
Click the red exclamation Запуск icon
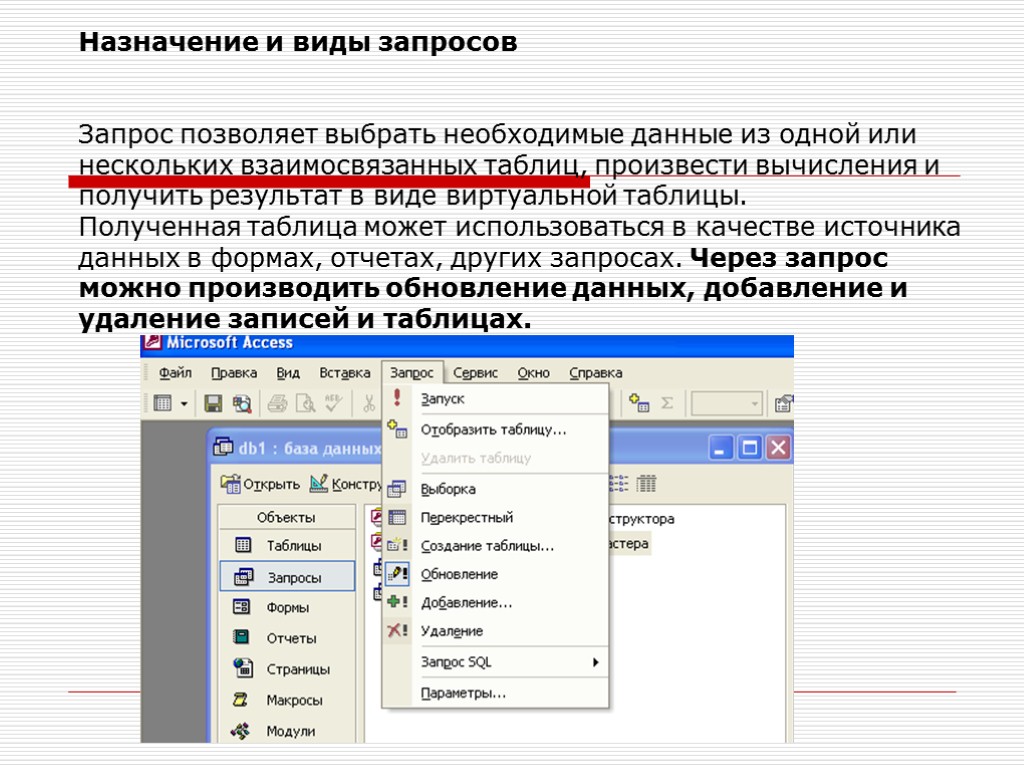[396, 398]
